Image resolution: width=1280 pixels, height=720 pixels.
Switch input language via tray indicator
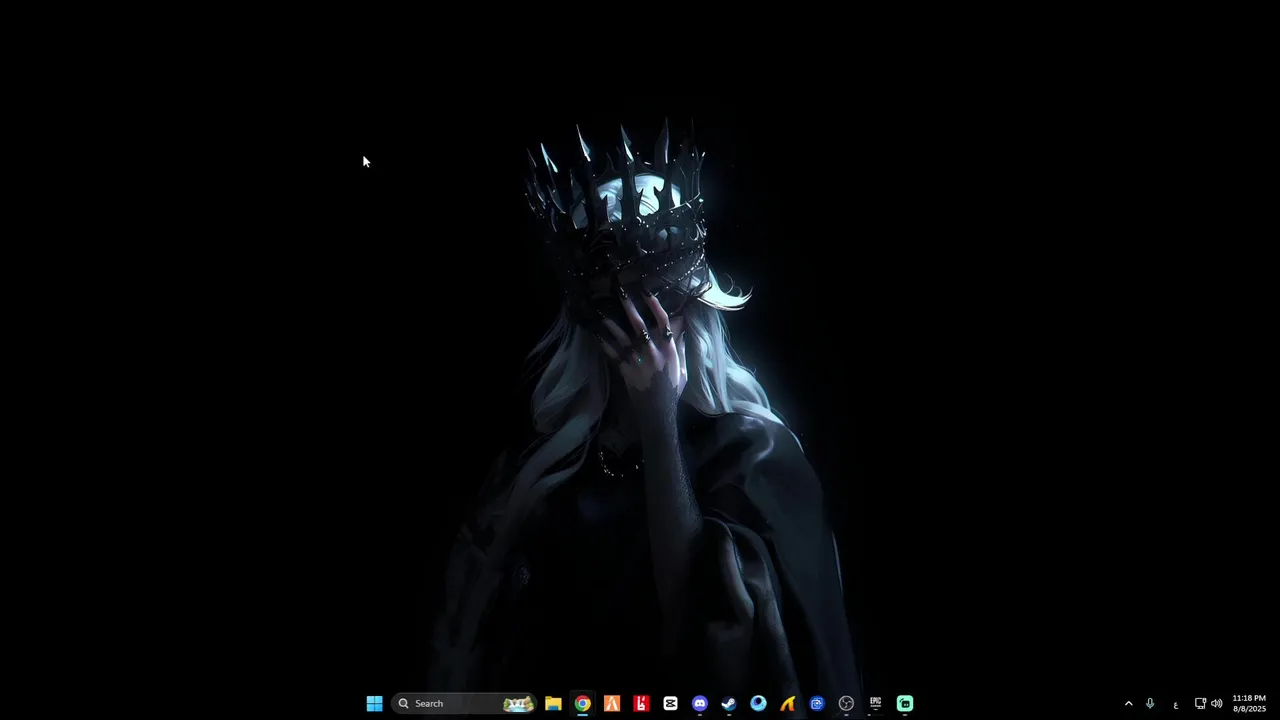coord(1175,704)
